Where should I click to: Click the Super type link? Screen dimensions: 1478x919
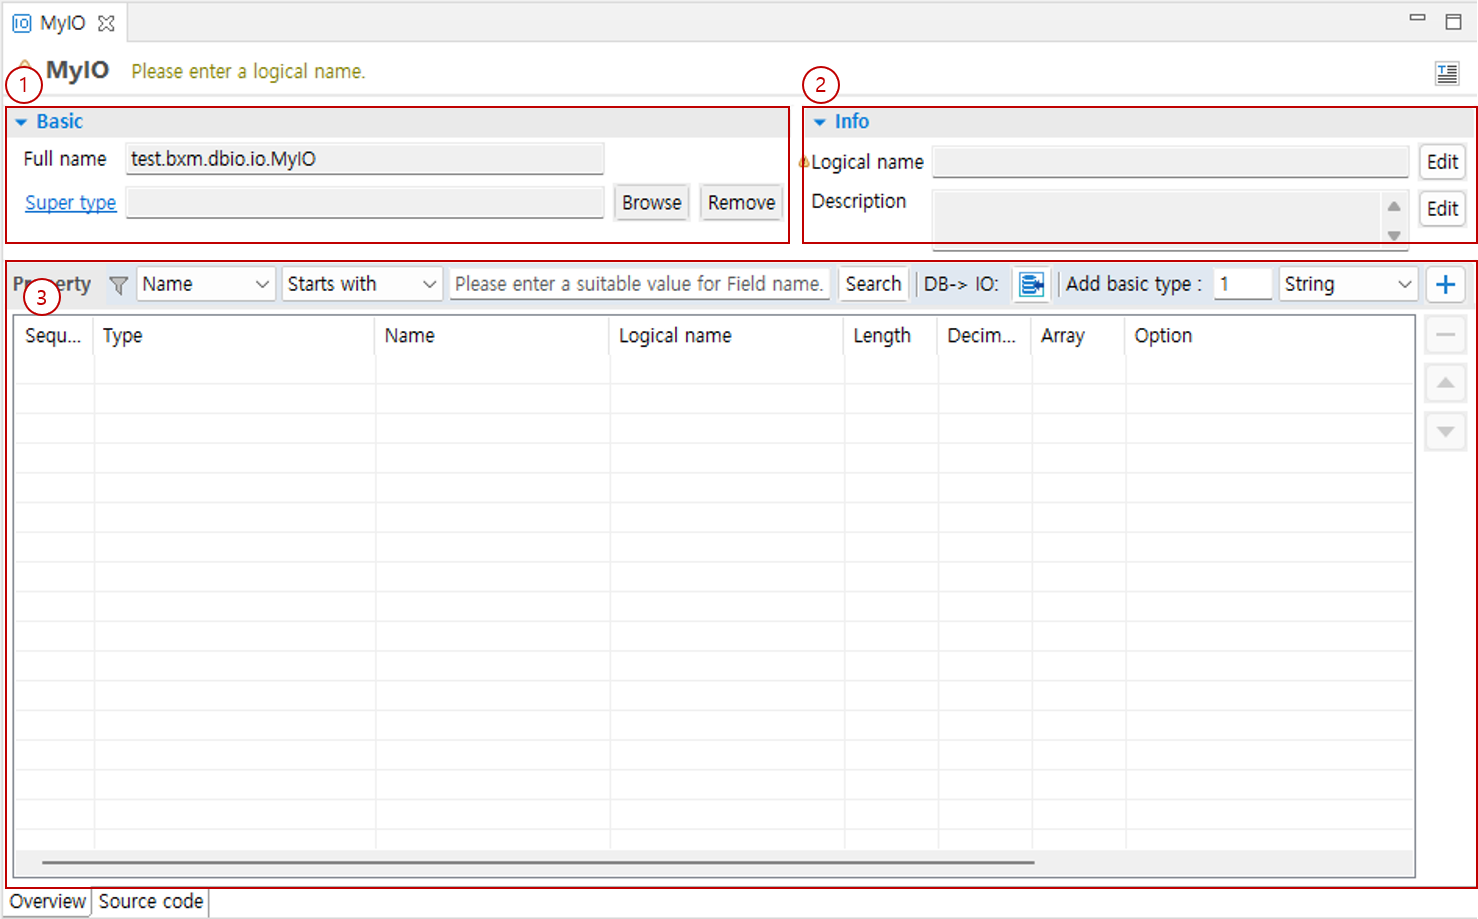70,203
